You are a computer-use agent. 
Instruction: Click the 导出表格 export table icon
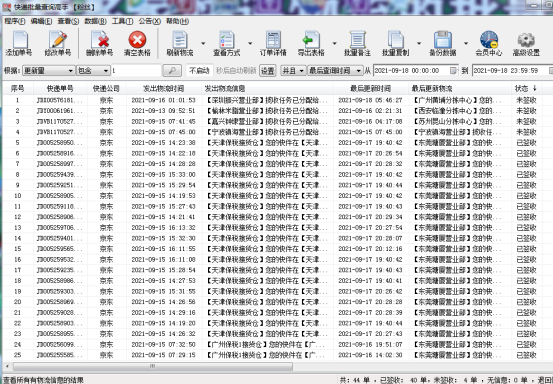click(311, 43)
